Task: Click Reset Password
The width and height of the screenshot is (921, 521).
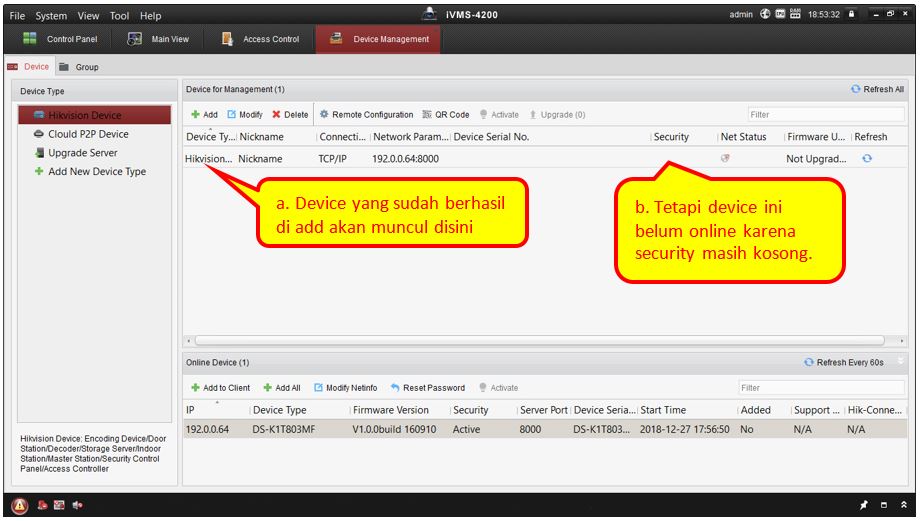Action: tap(428, 388)
